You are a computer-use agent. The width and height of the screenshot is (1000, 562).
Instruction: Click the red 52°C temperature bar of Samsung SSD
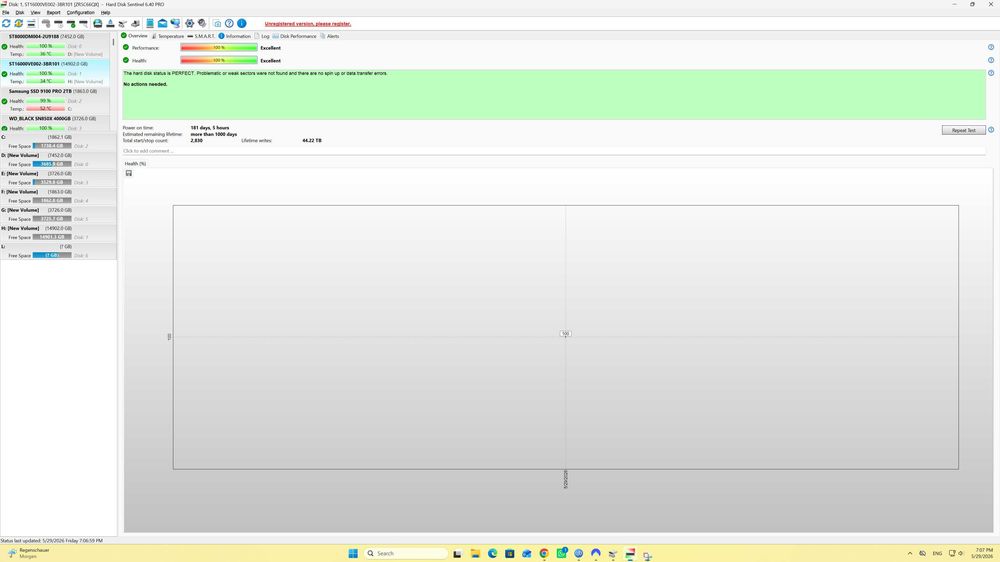click(45, 108)
